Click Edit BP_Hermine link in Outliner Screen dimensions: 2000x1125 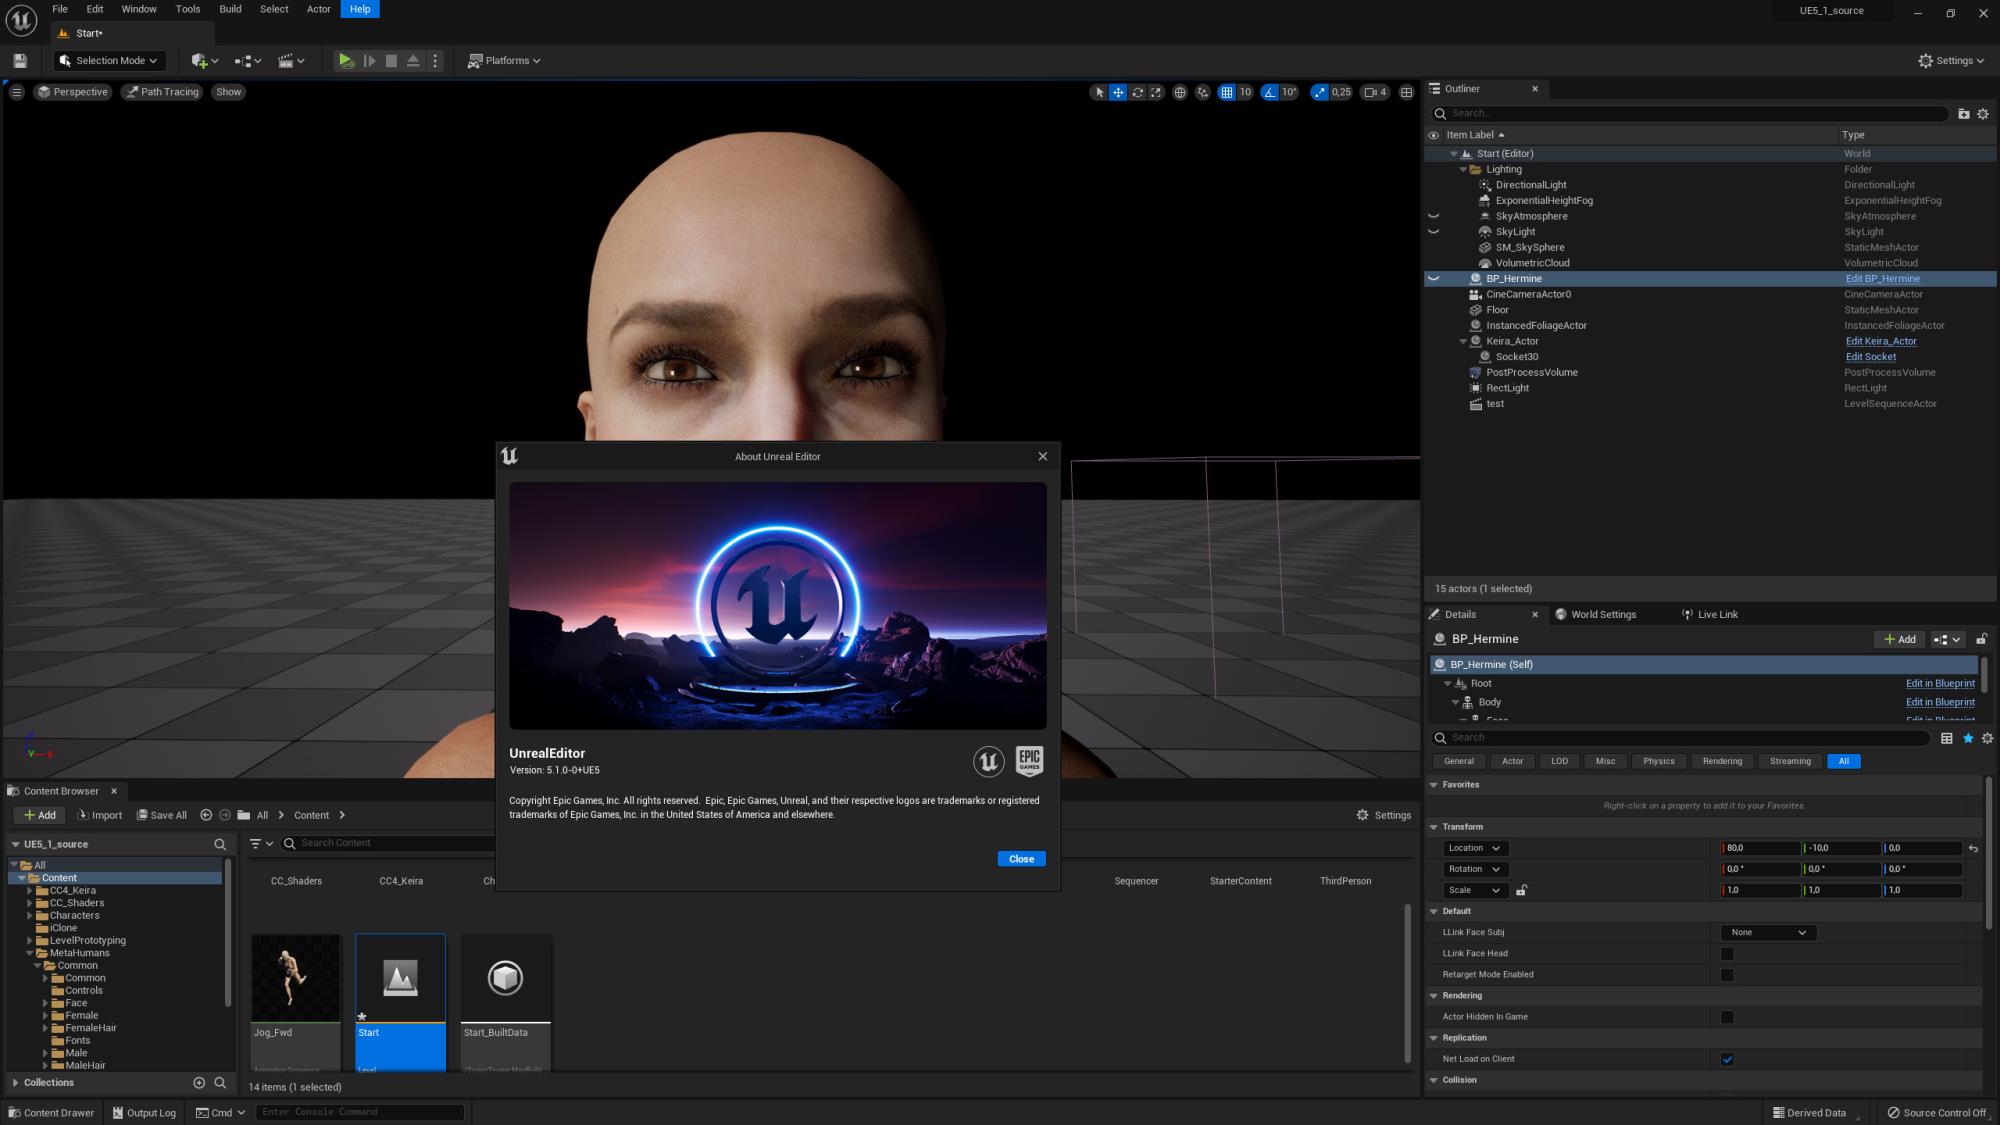1882,279
